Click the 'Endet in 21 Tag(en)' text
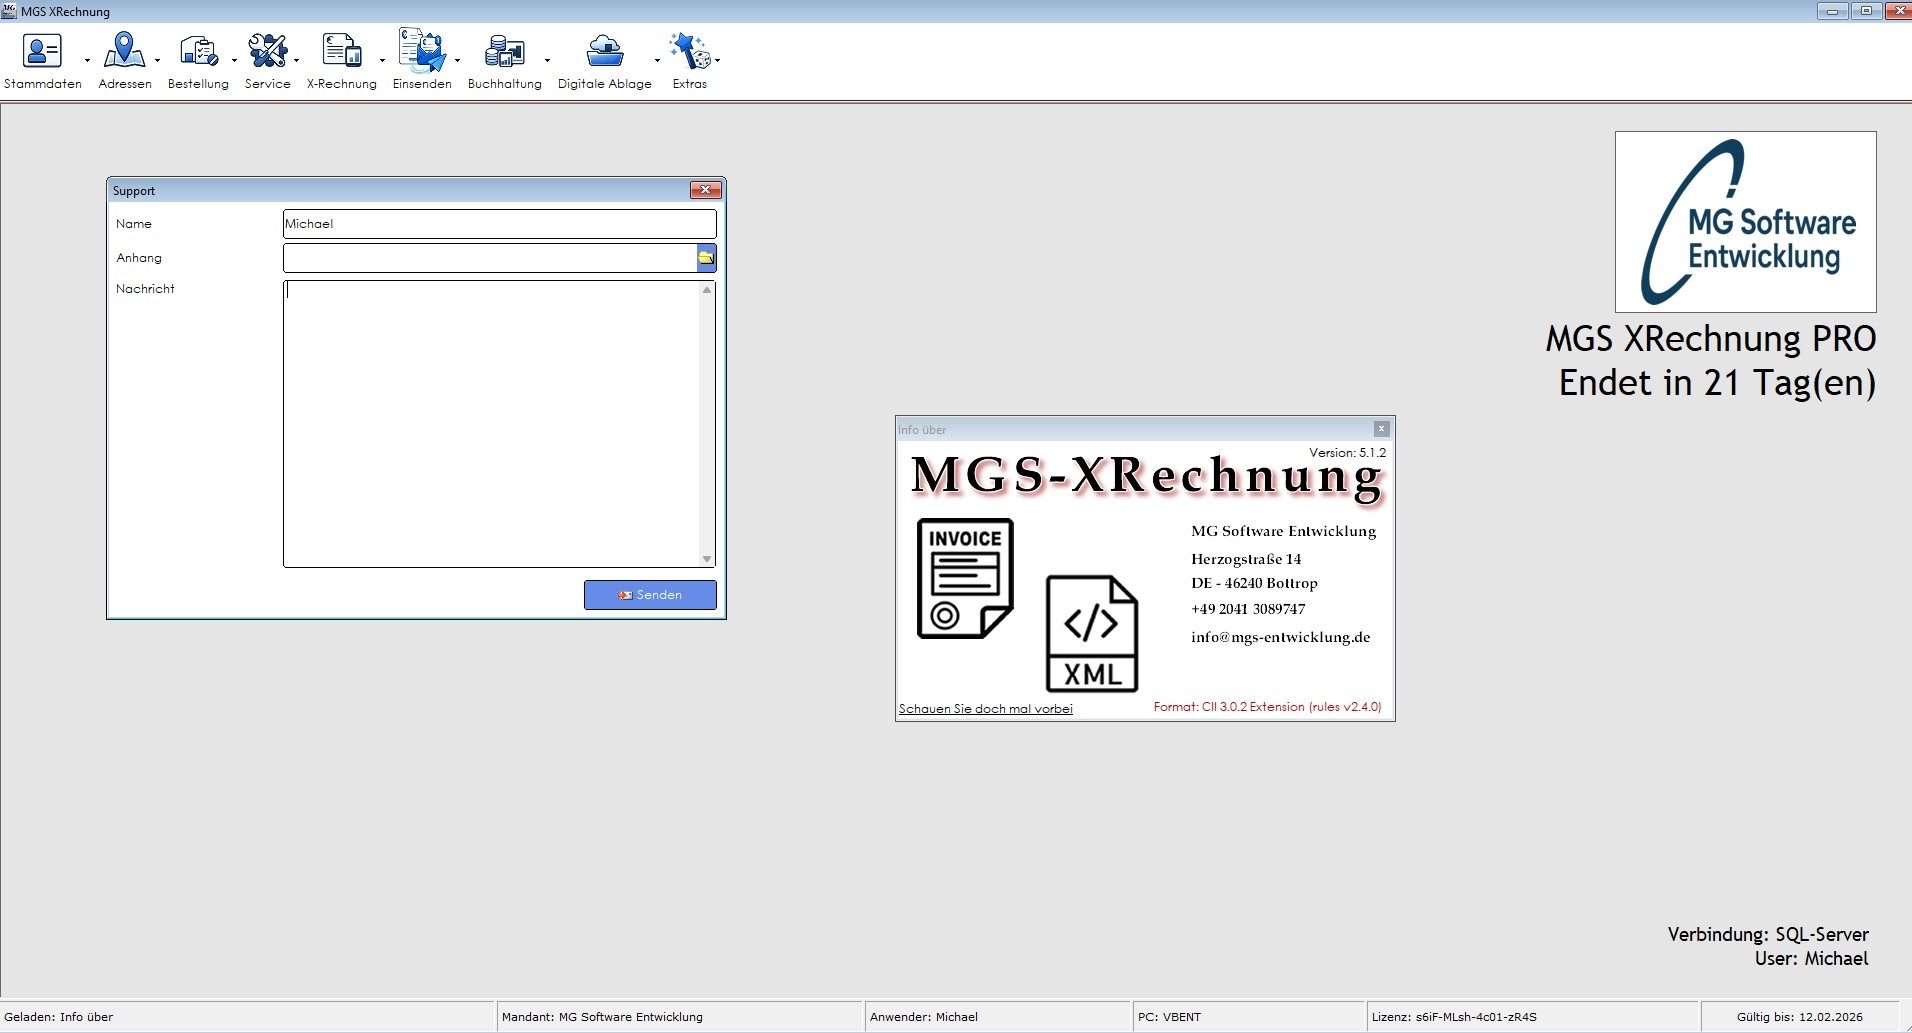This screenshot has width=1912, height=1033. tap(1717, 383)
